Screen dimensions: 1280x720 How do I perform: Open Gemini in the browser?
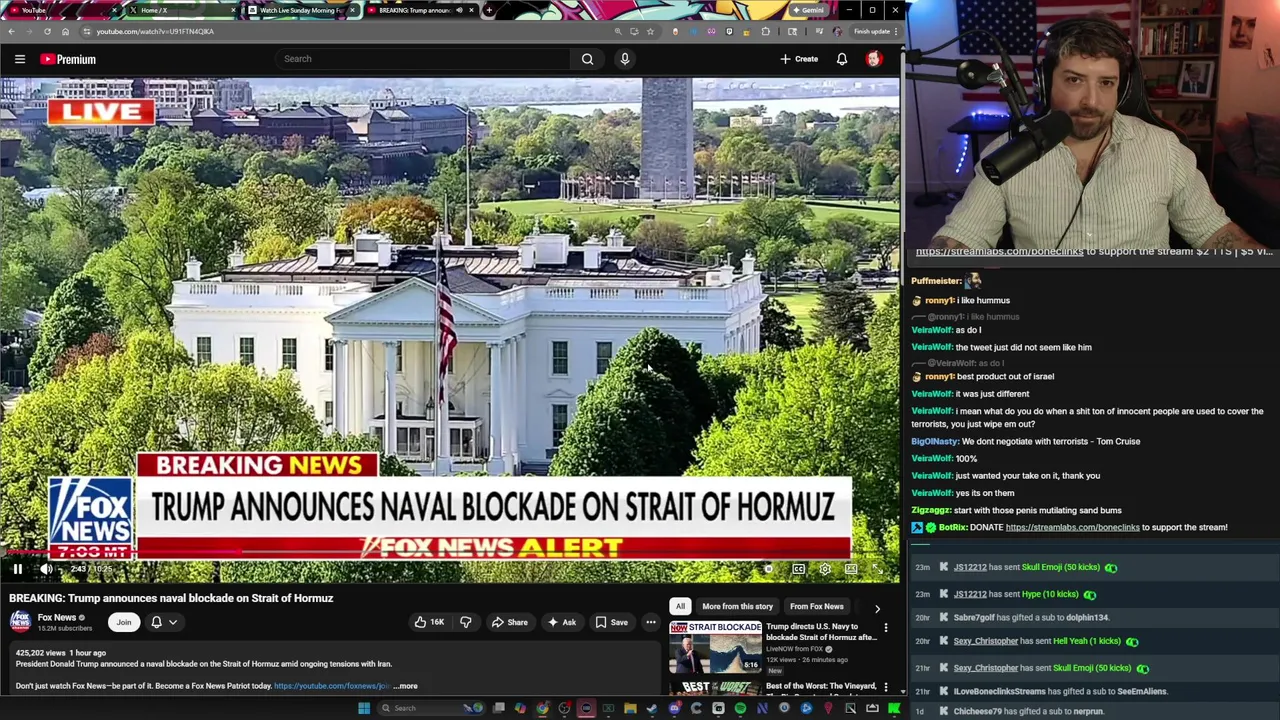807,10
